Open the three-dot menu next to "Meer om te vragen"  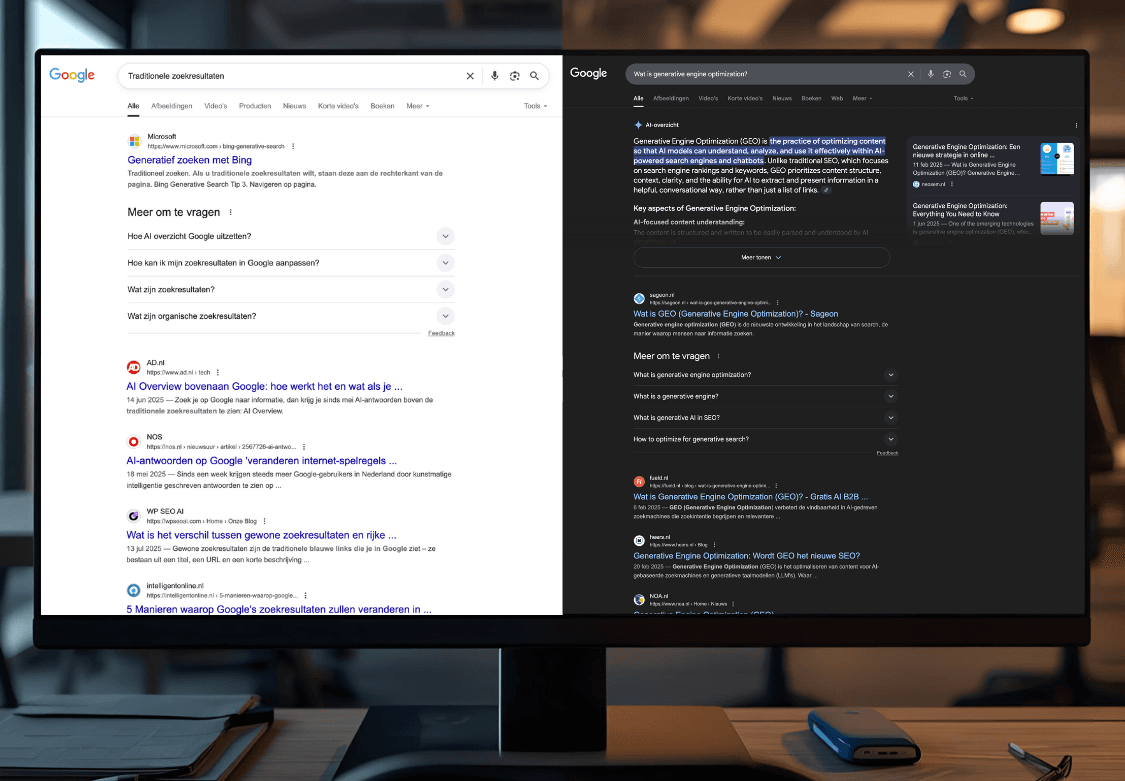click(x=230, y=212)
